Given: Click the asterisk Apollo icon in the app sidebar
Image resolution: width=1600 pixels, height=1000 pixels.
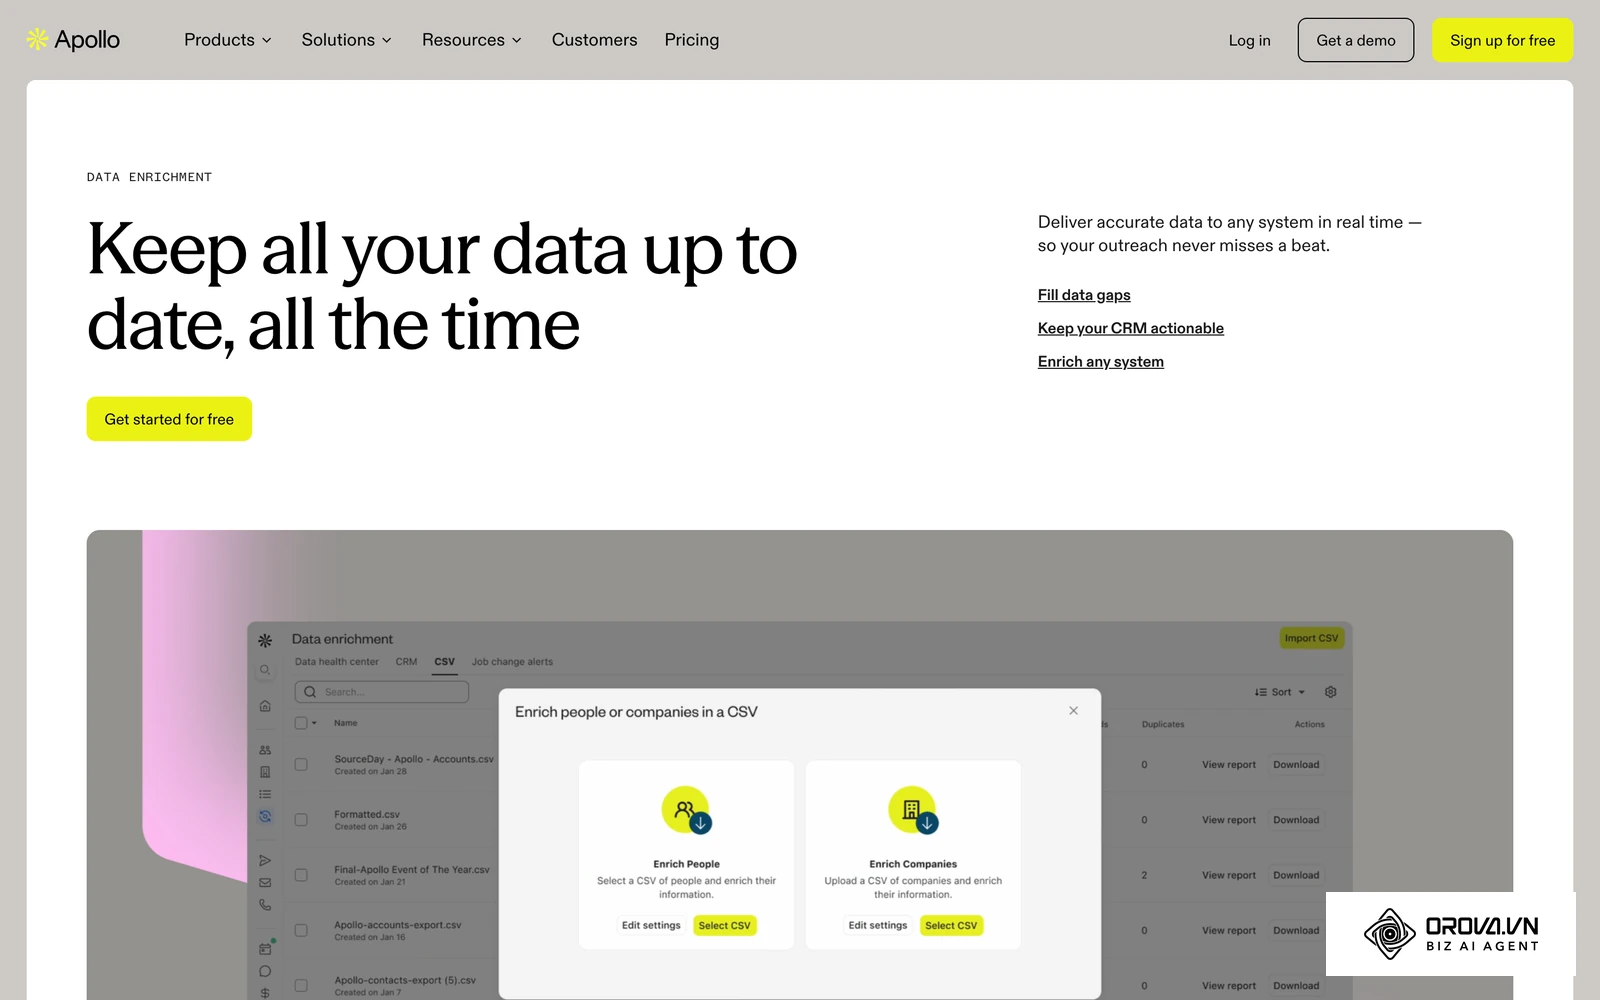Looking at the screenshot, I should pos(265,640).
